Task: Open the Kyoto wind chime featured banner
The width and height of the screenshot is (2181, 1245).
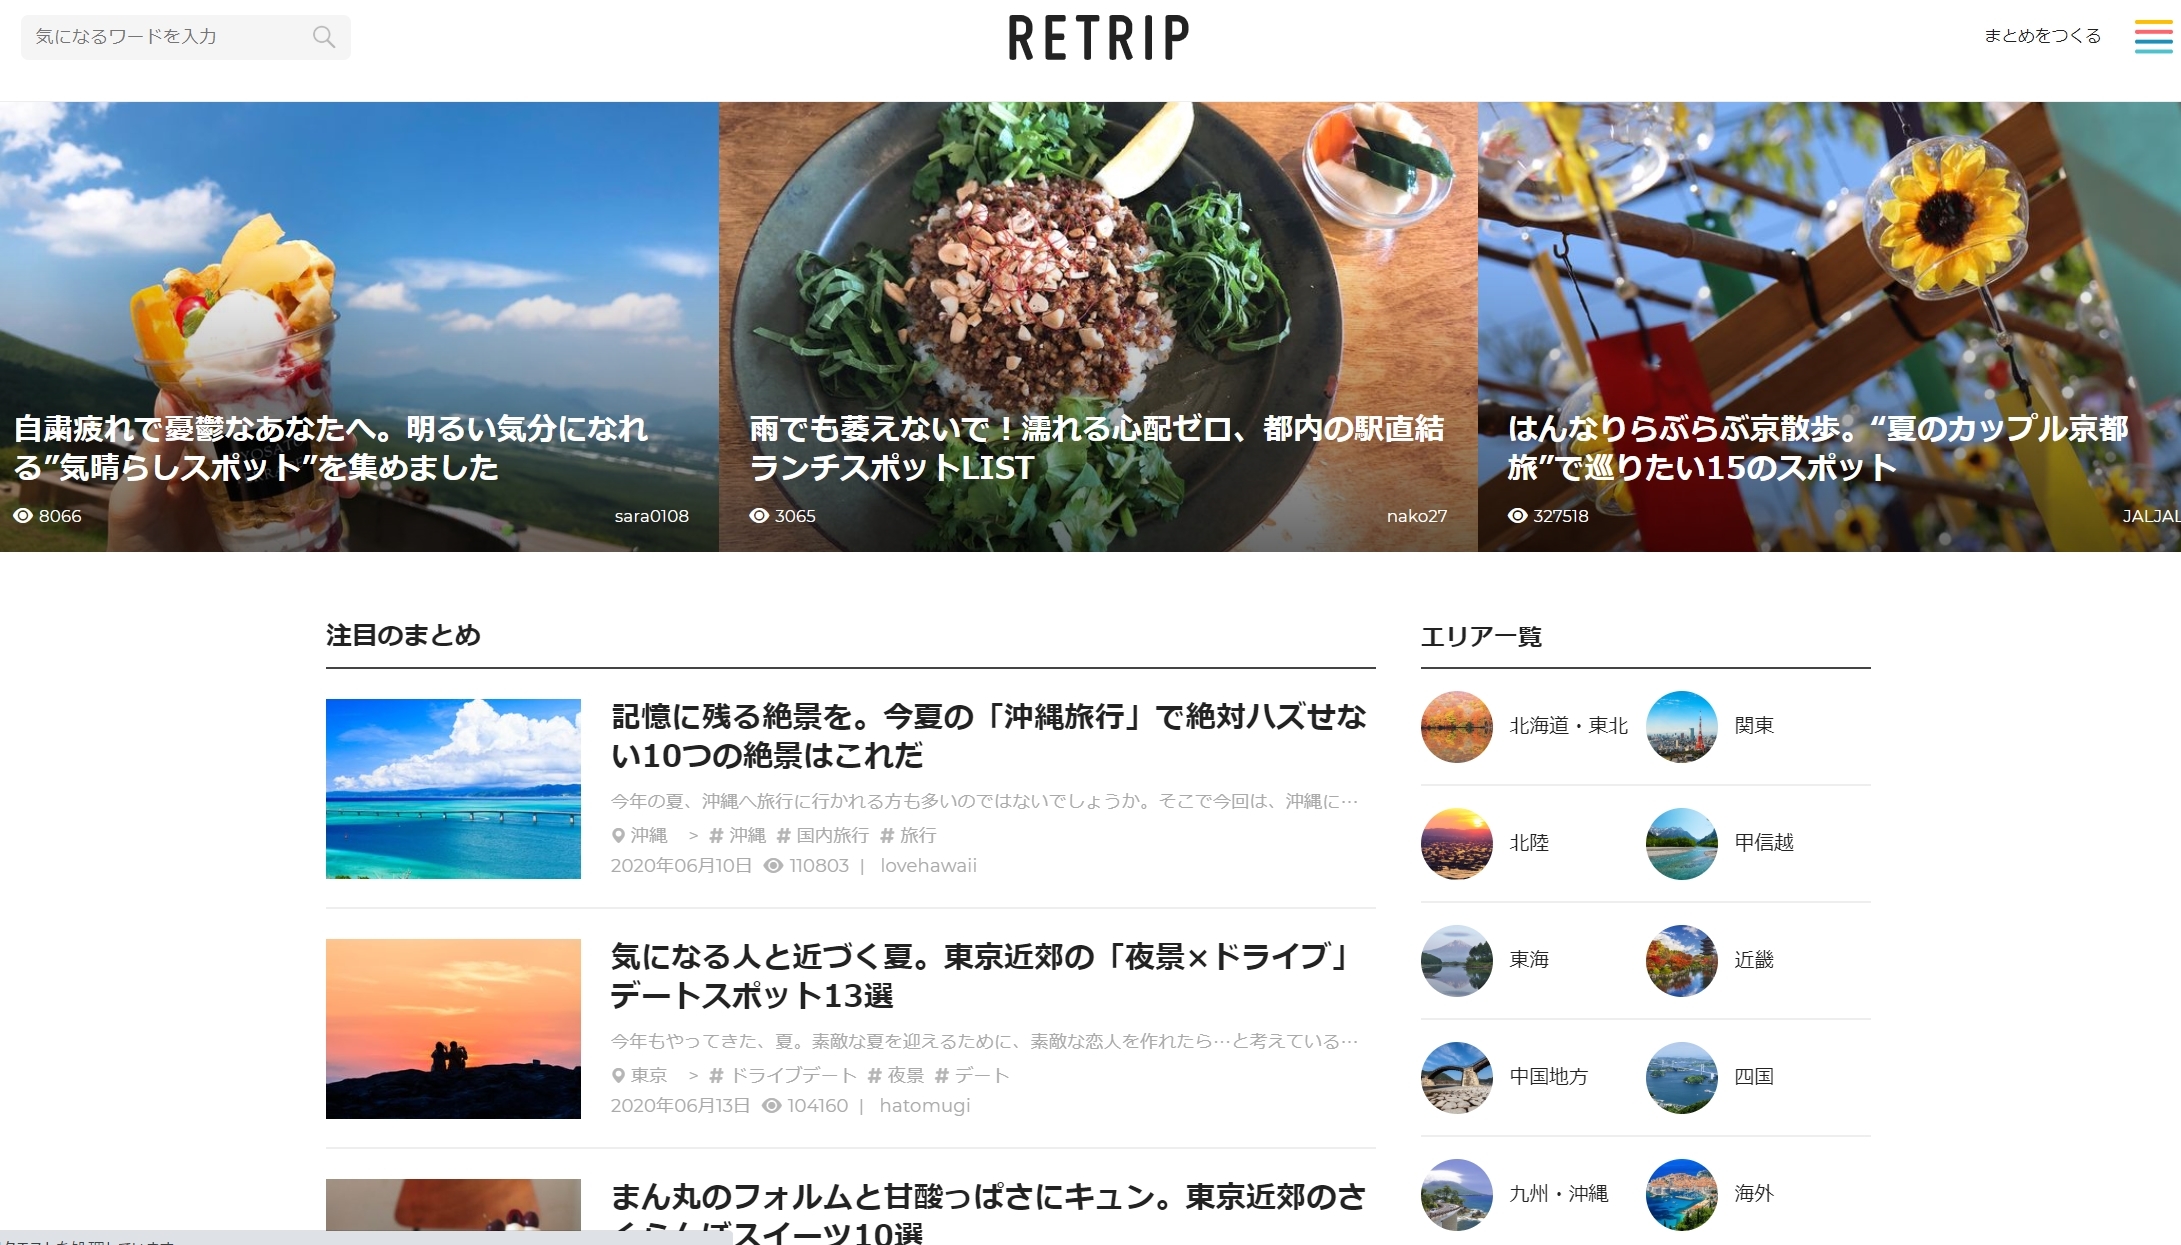Action: tap(1829, 327)
